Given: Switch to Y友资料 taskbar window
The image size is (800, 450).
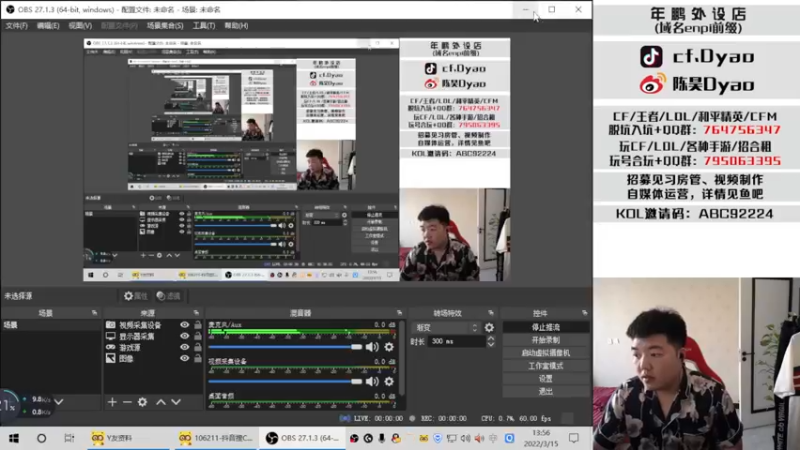Looking at the screenshot, I should 126,438.
